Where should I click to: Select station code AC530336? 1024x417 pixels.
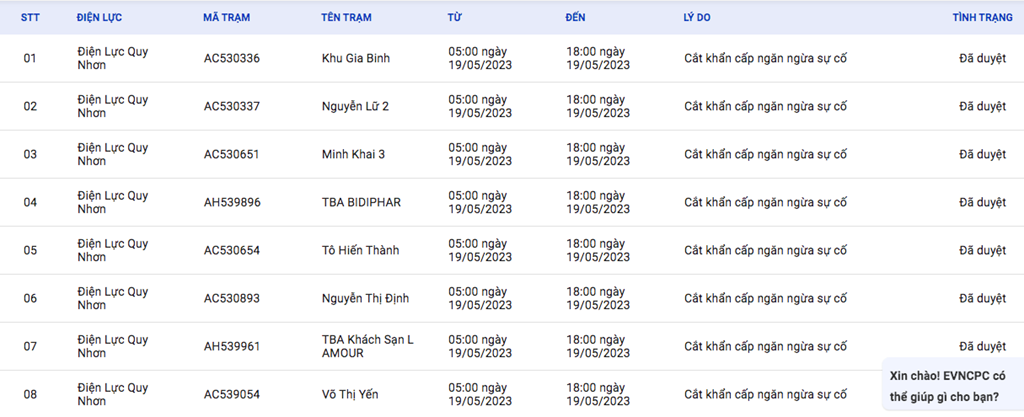(x=232, y=58)
